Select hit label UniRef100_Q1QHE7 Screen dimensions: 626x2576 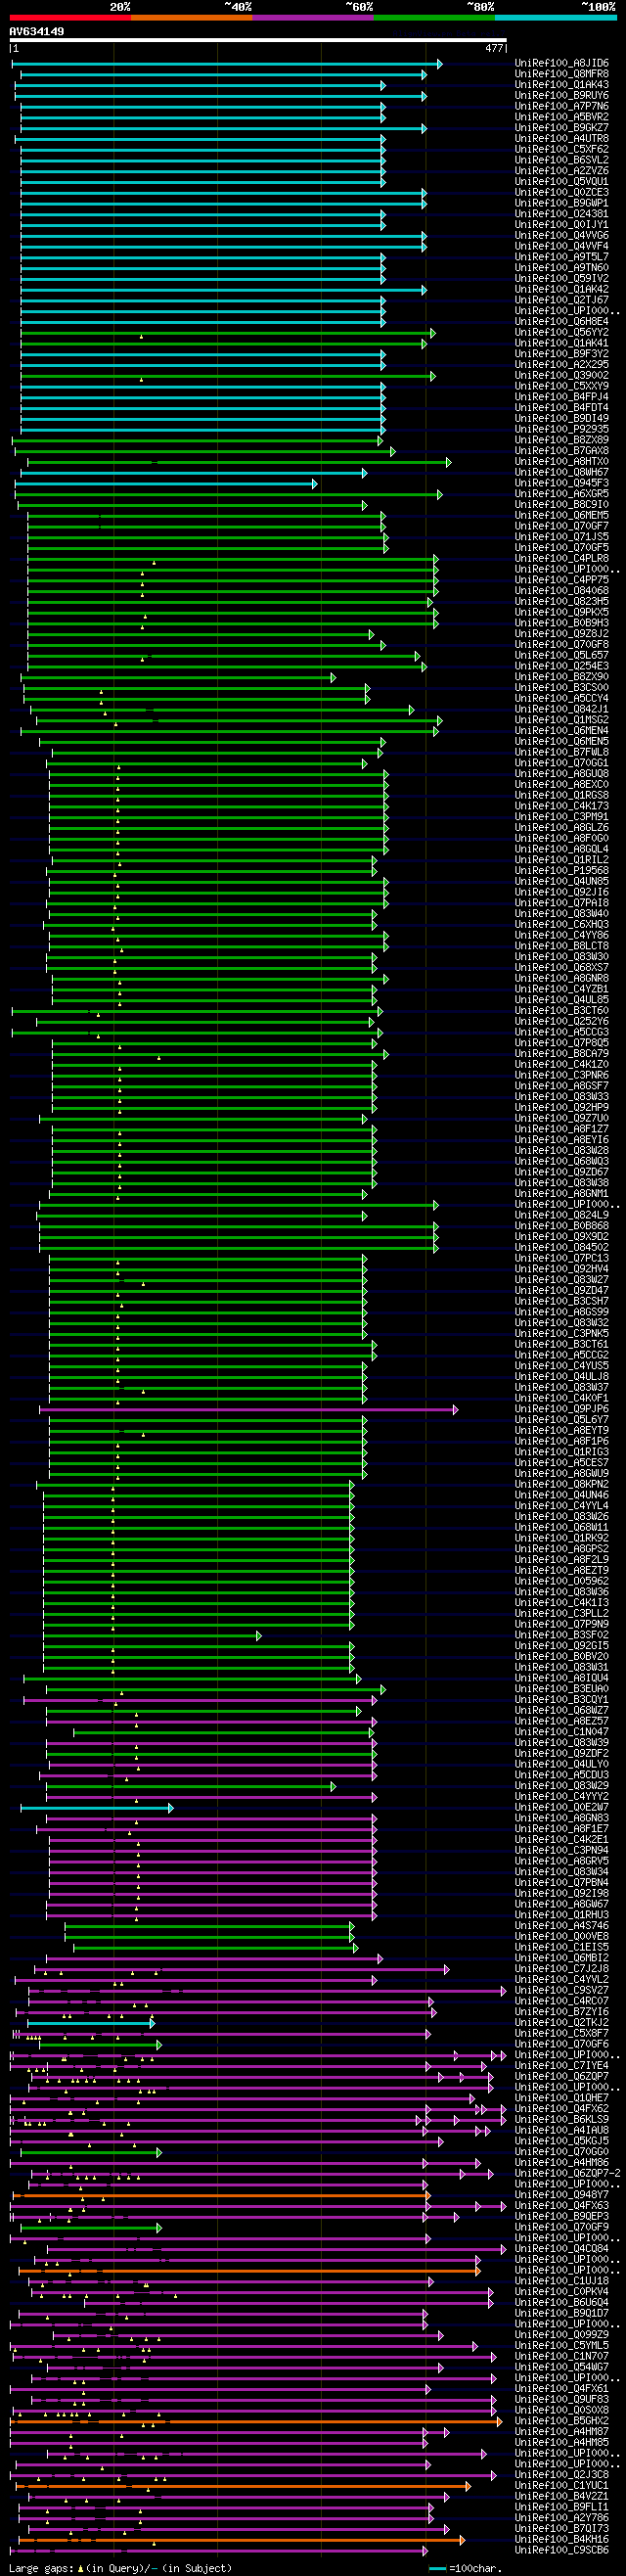click(561, 2098)
